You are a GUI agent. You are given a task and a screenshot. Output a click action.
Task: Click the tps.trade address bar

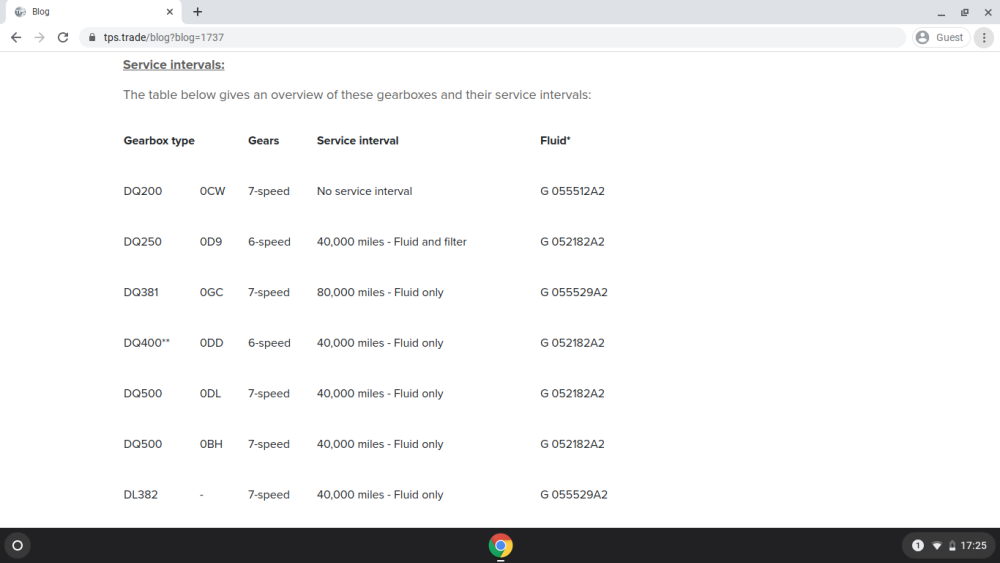tap(400, 37)
